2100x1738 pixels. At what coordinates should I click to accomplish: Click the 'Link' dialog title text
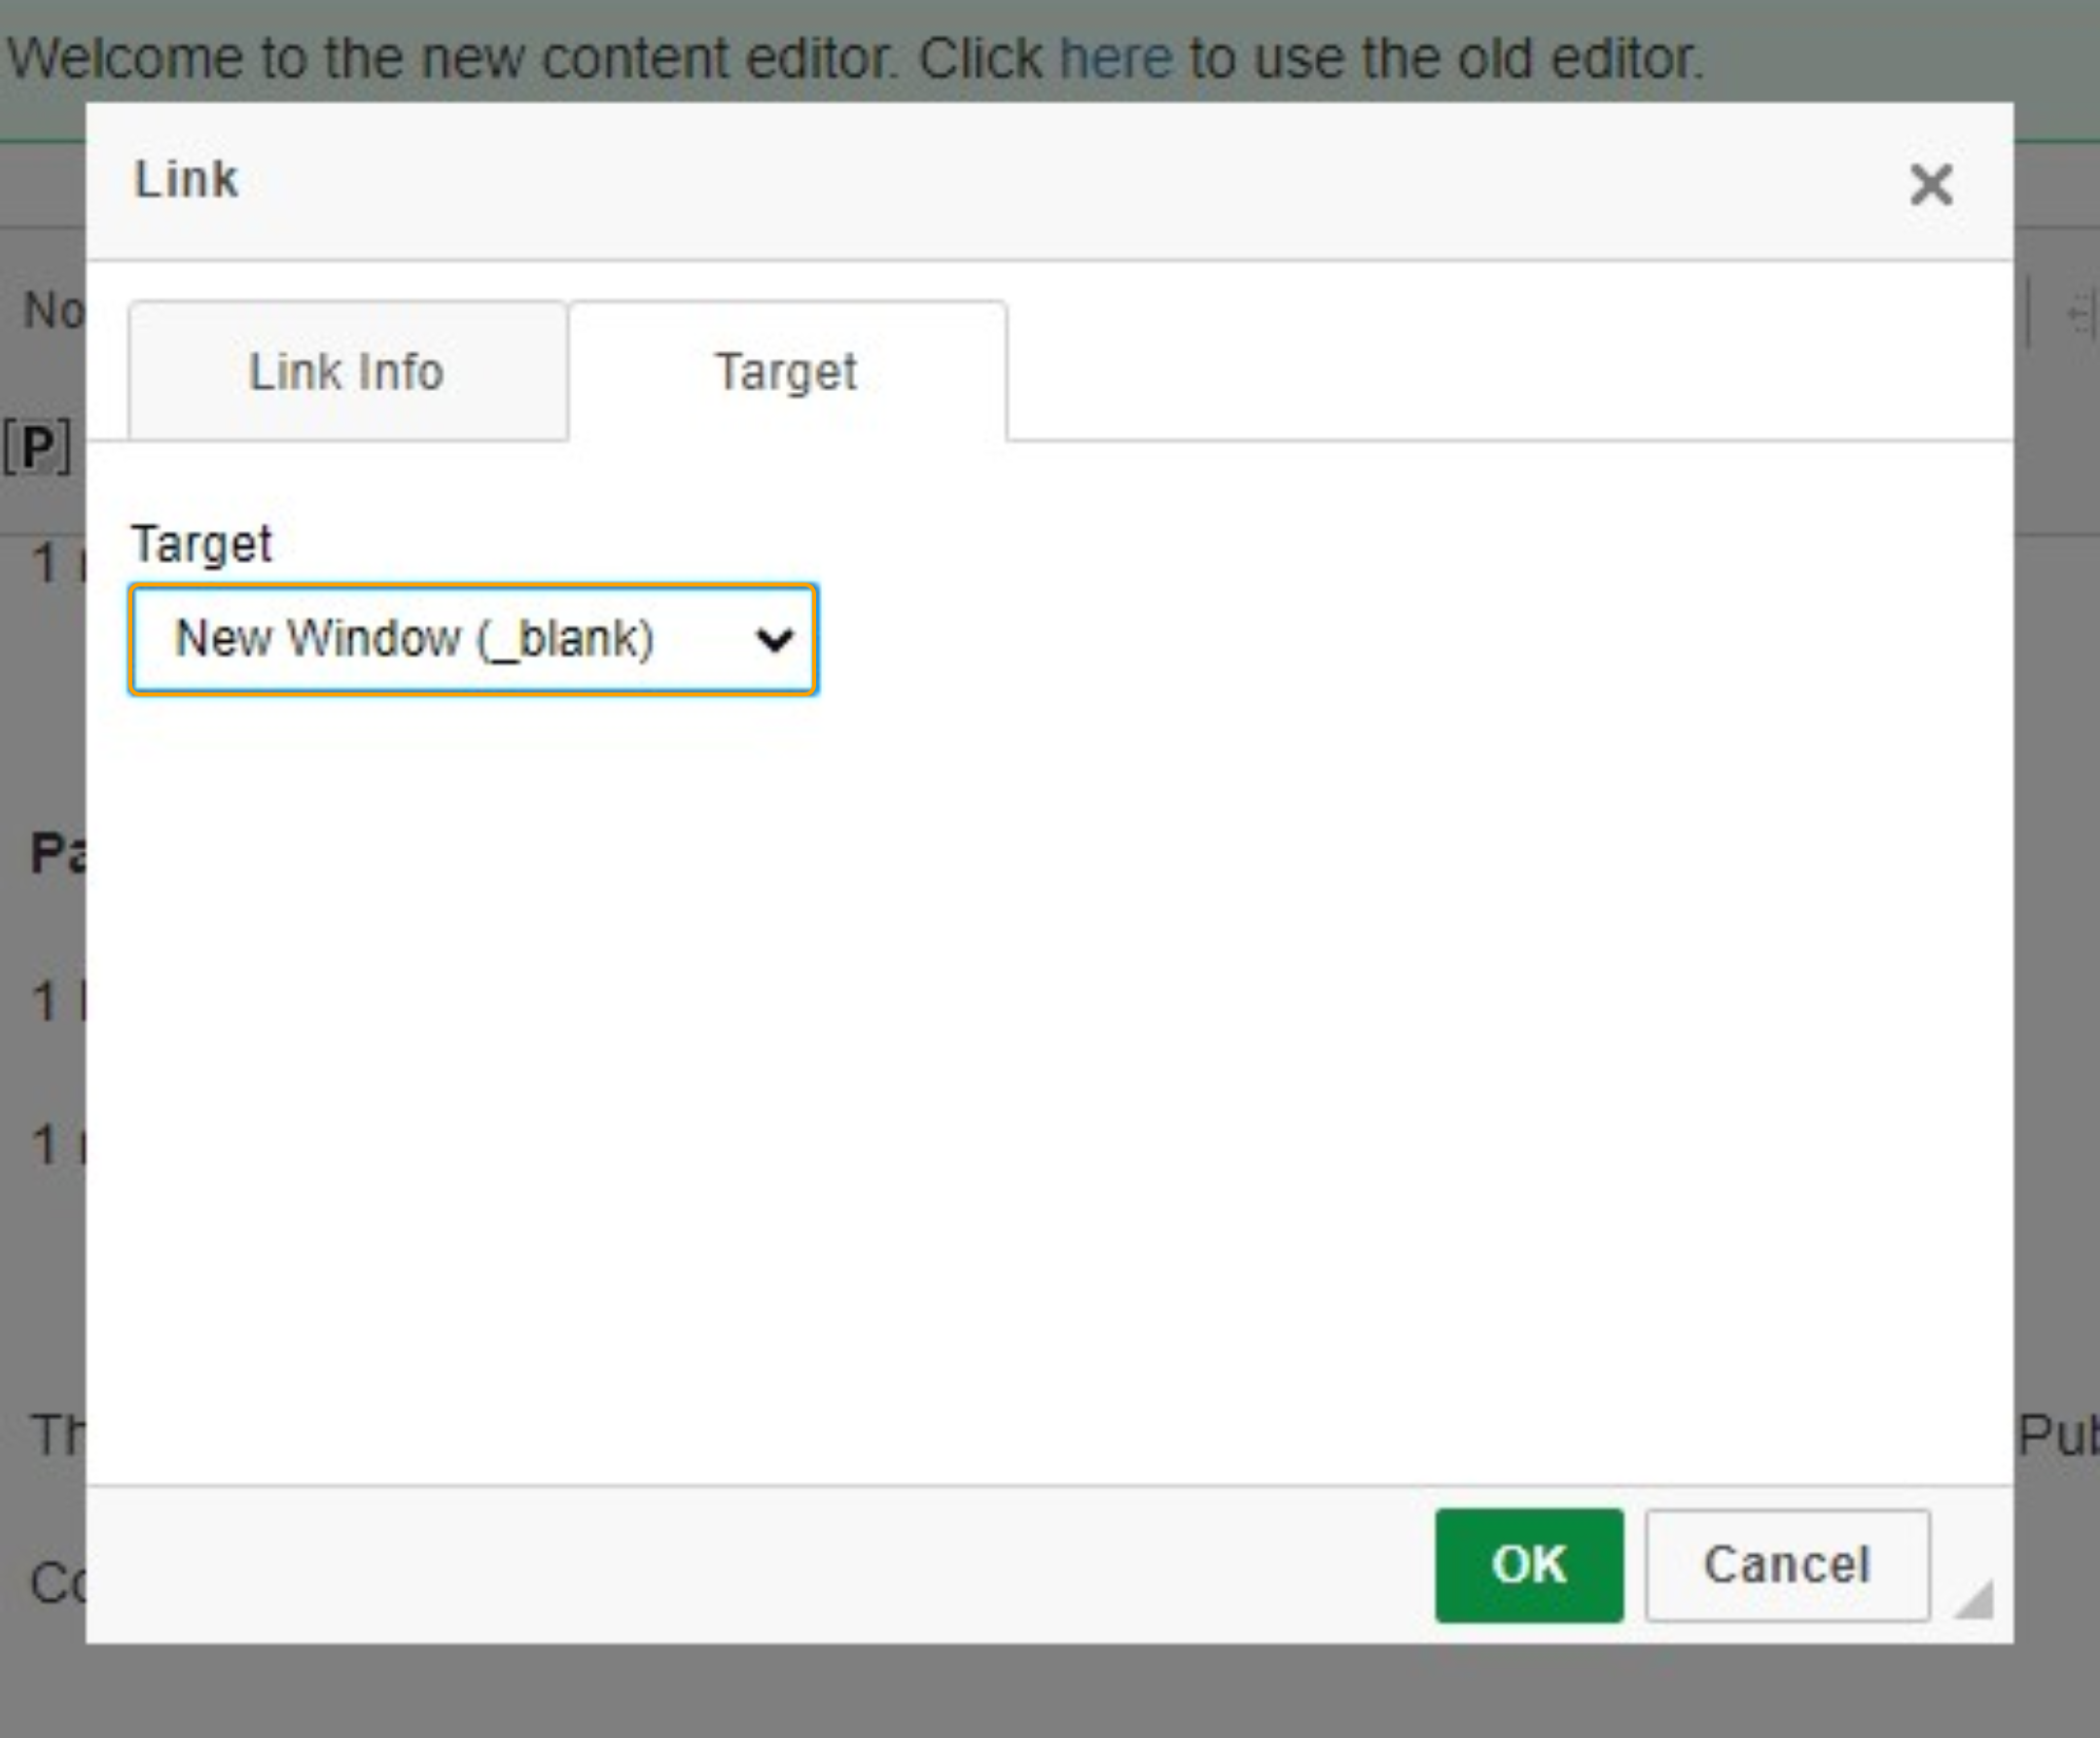point(187,180)
